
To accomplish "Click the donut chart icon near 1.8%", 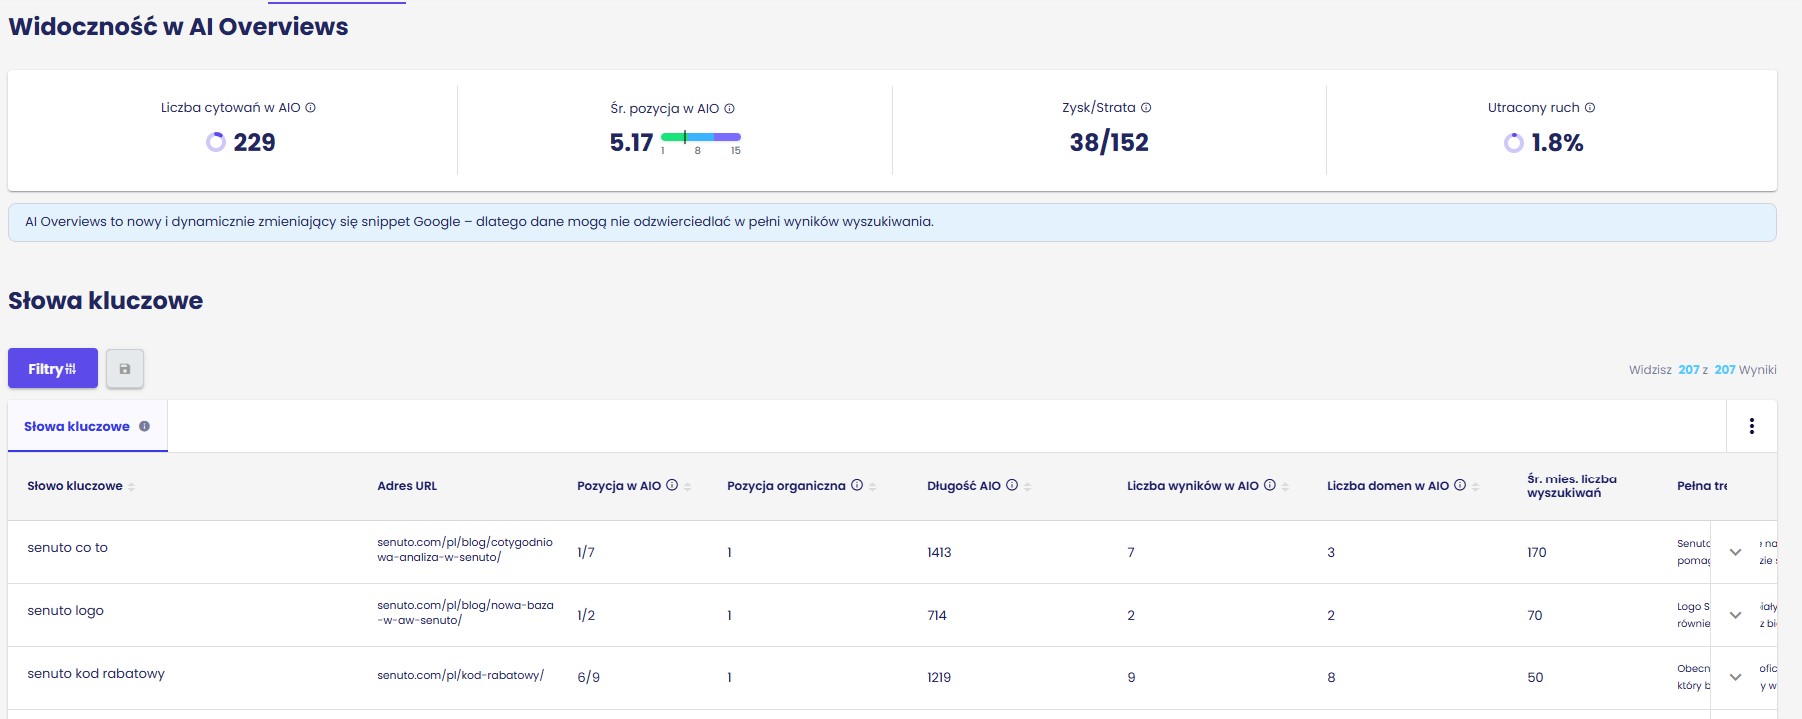I will click(x=1514, y=143).
